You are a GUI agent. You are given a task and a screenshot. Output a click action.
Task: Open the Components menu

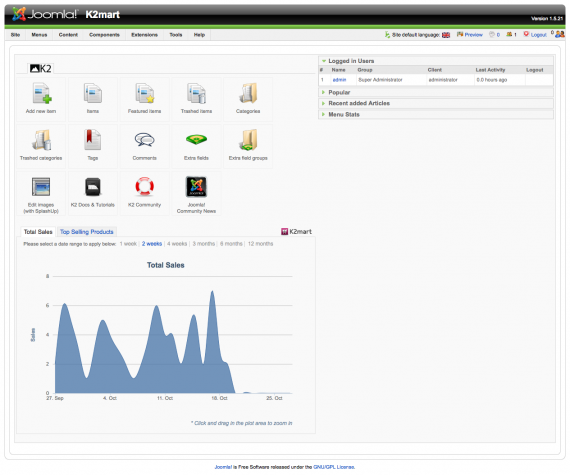pyautogui.click(x=104, y=35)
